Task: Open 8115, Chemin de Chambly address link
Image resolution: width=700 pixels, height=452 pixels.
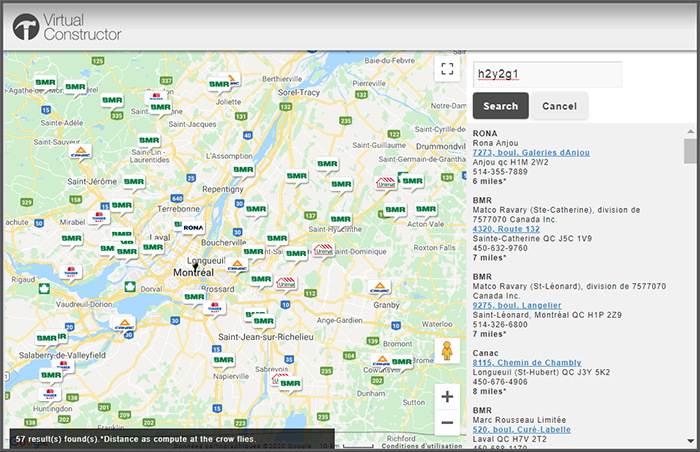Action: click(527, 363)
